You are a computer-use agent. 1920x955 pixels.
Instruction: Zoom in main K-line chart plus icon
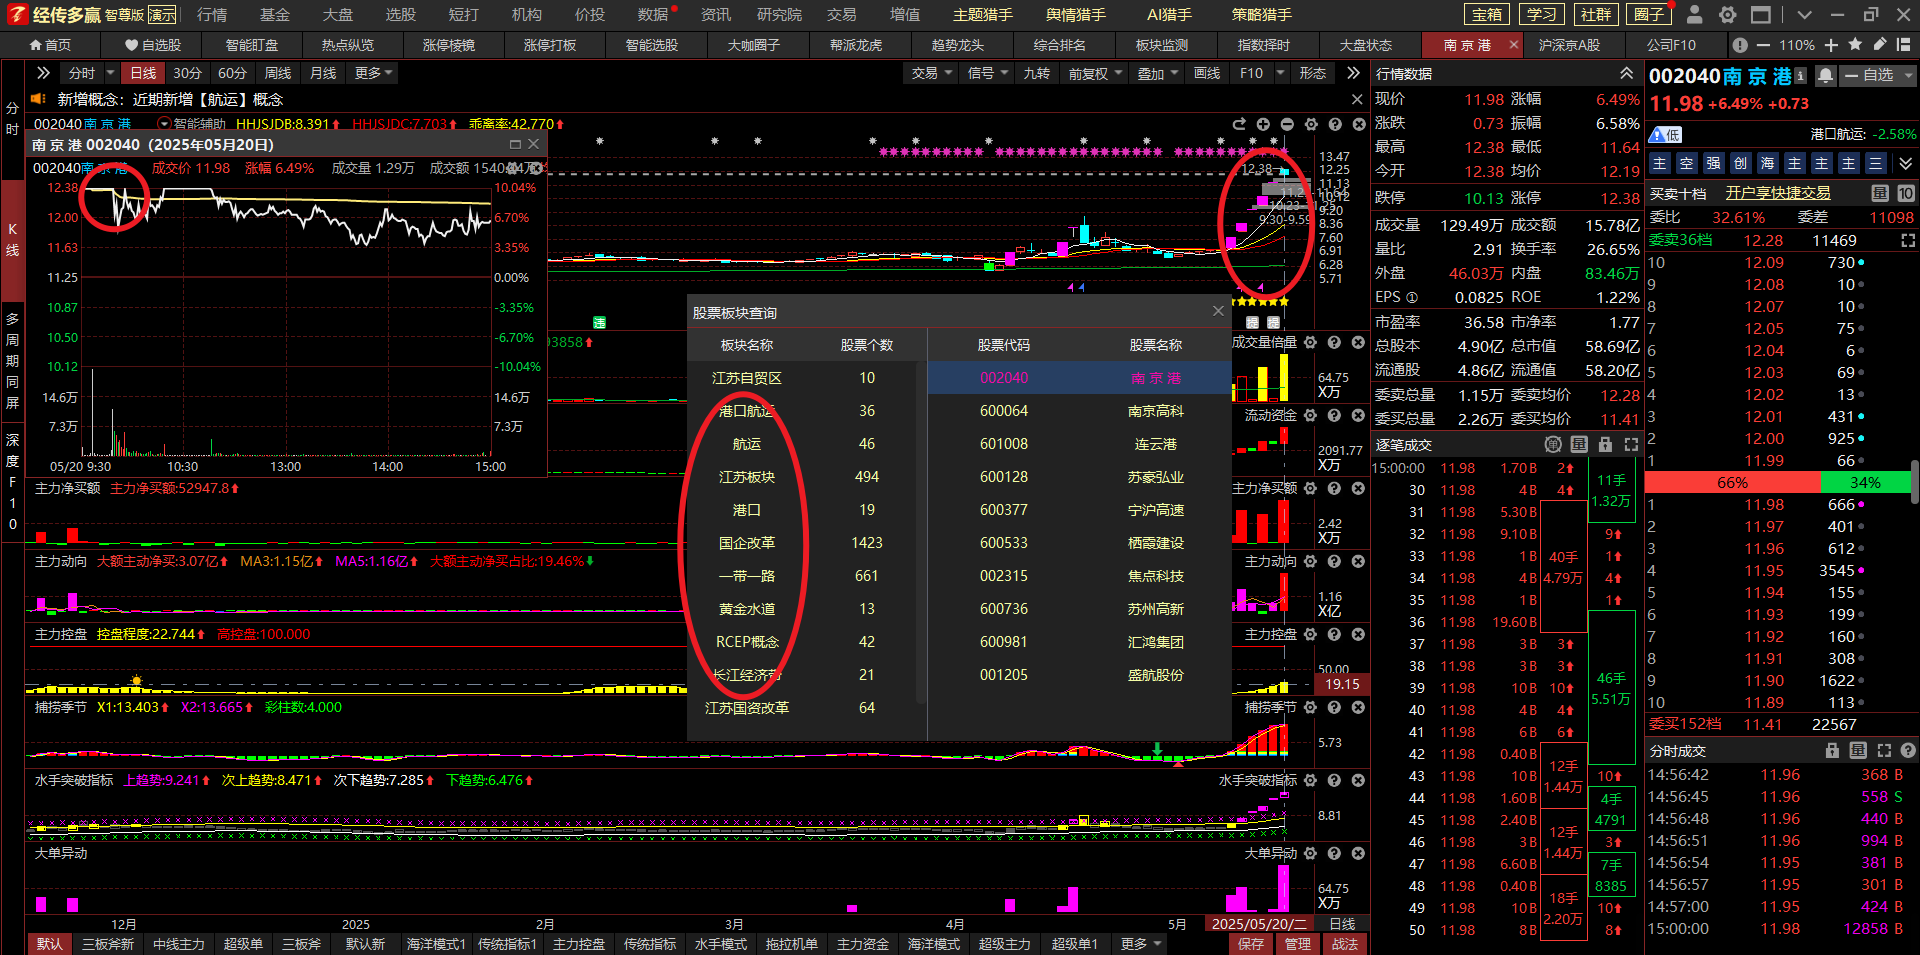pos(1263,124)
